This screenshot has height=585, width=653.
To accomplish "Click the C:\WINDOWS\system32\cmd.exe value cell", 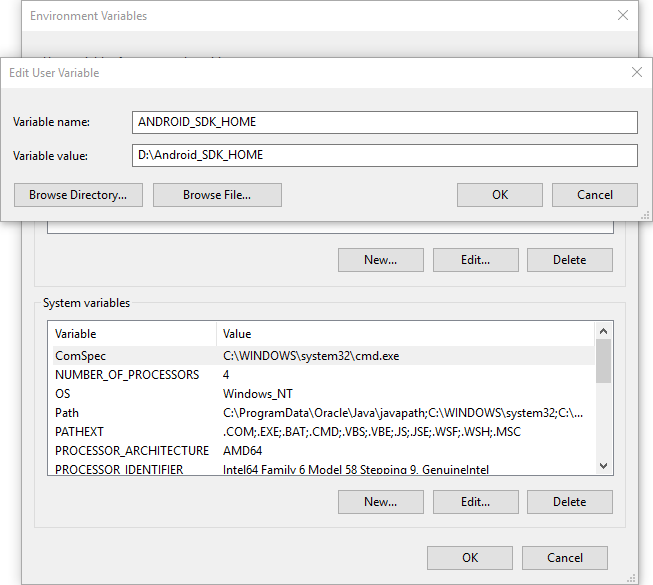I will [311, 356].
